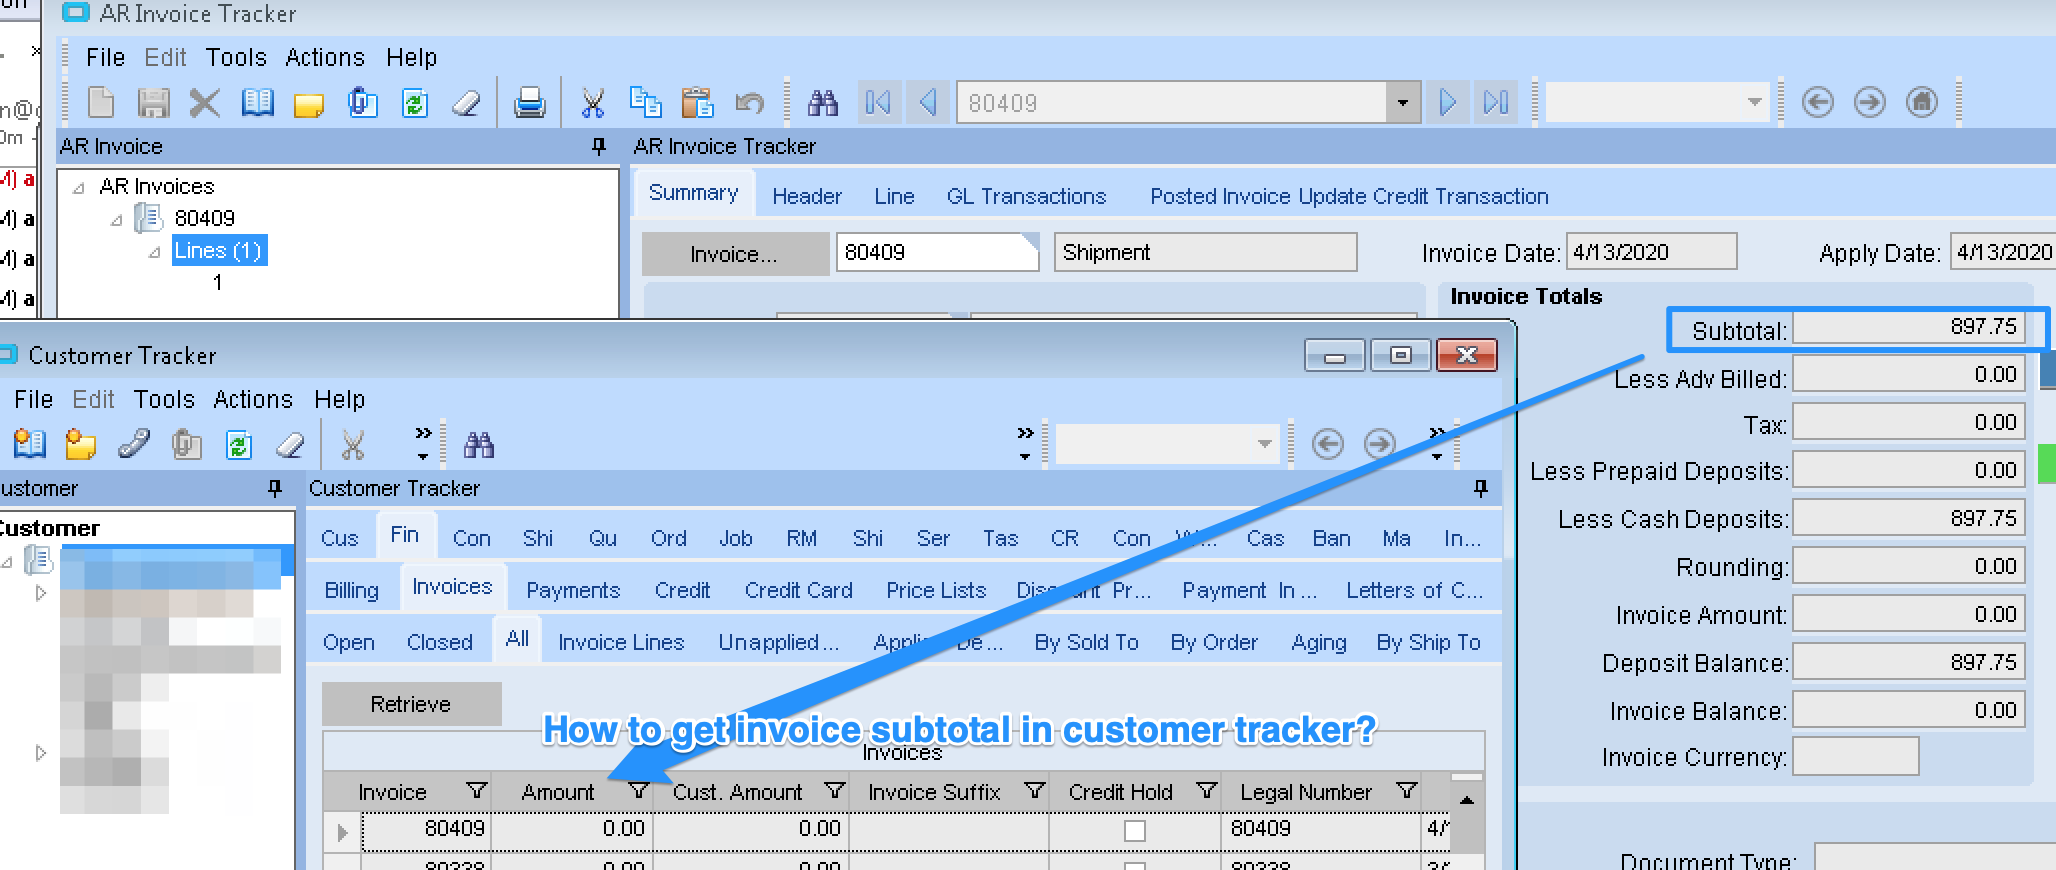The width and height of the screenshot is (2056, 870).
Task: Pin the AR Invoice tree panel
Action: click(599, 147)
